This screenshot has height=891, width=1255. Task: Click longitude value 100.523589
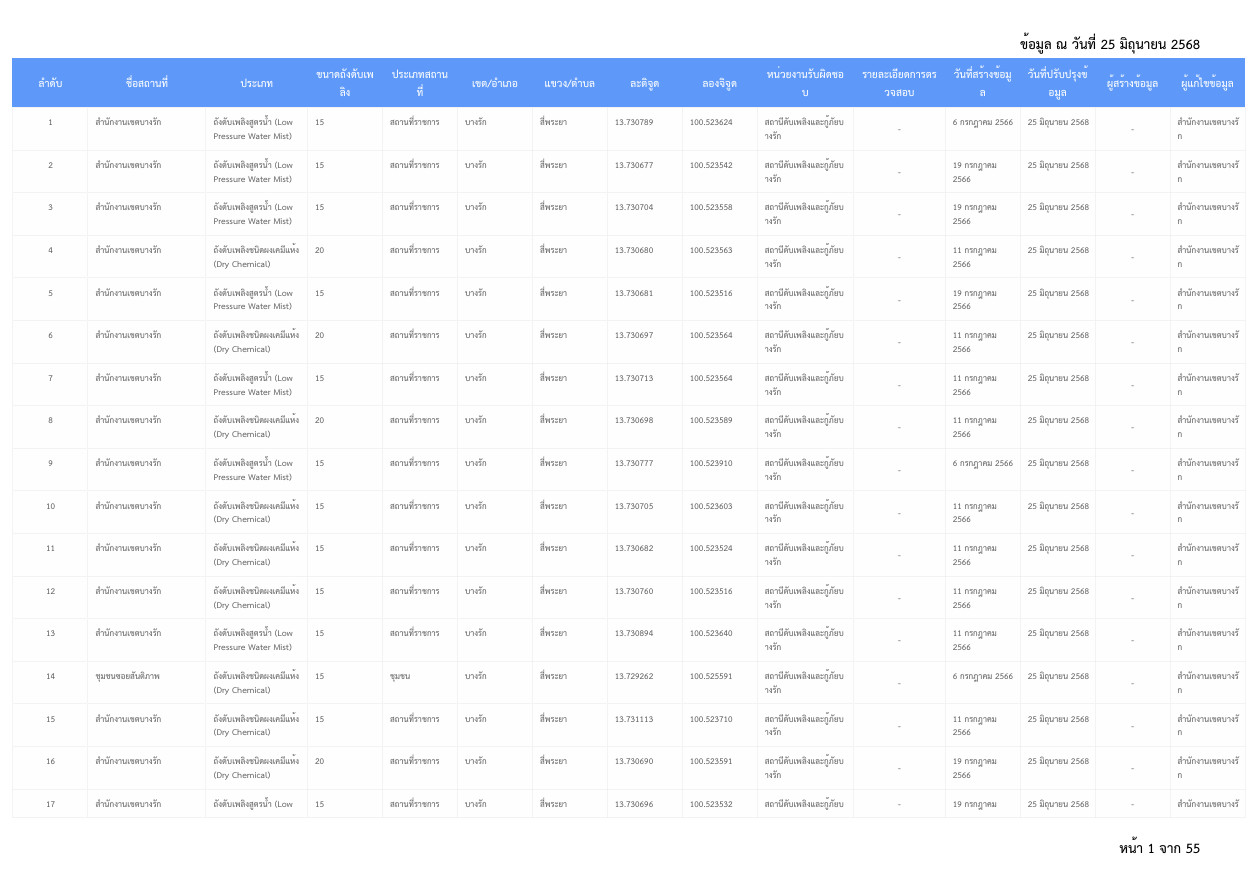click(711, 420)
